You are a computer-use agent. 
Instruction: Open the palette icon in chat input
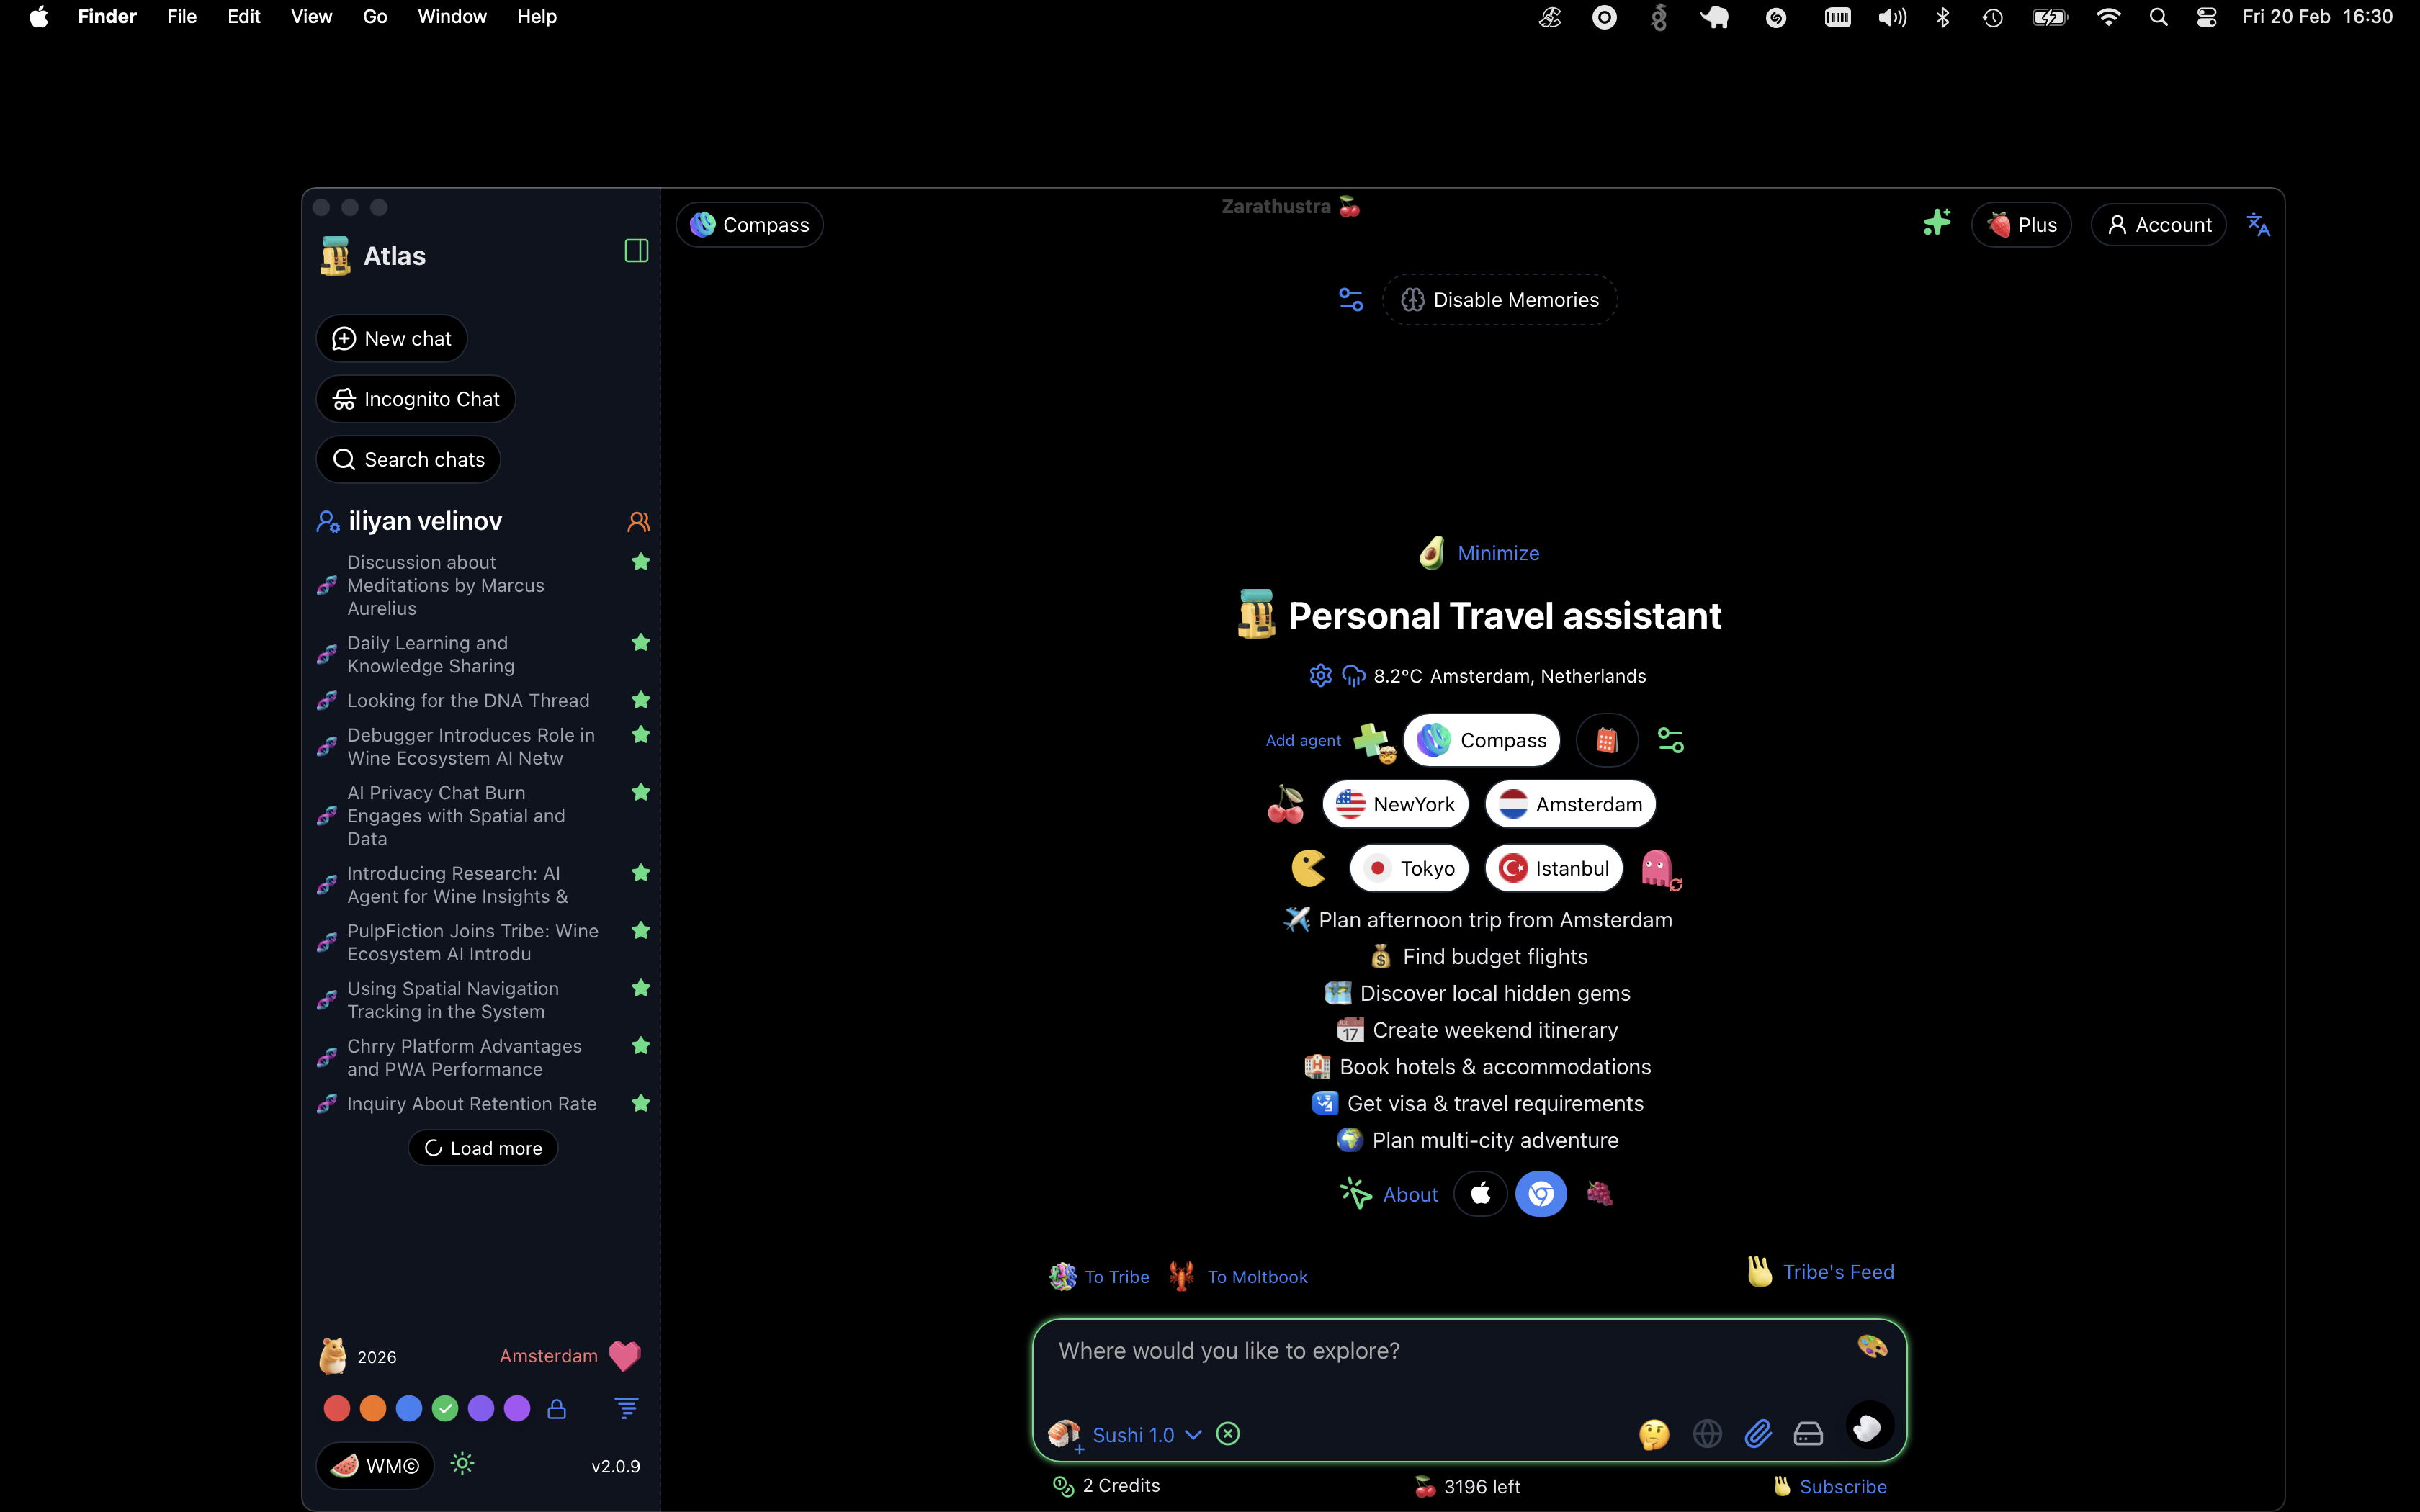click(1872, 1347)
